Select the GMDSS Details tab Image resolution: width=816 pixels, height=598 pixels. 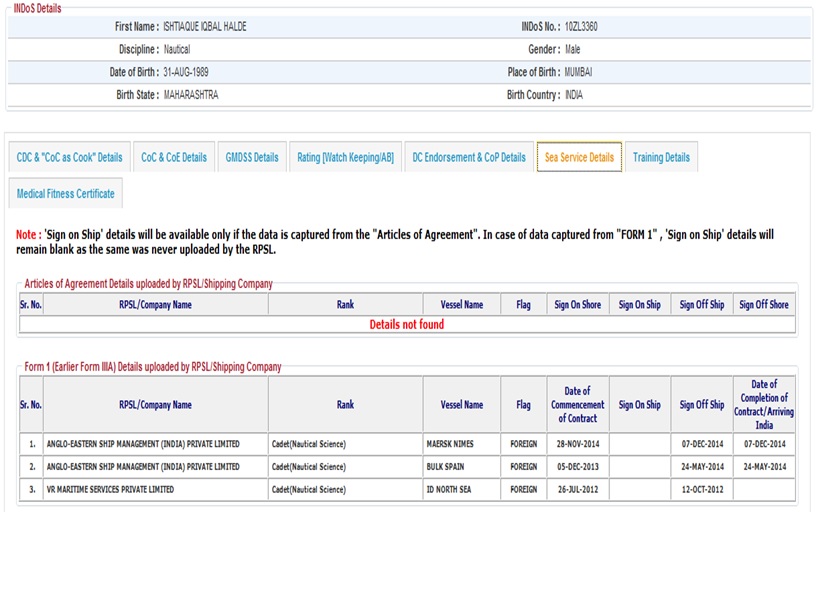252,157
